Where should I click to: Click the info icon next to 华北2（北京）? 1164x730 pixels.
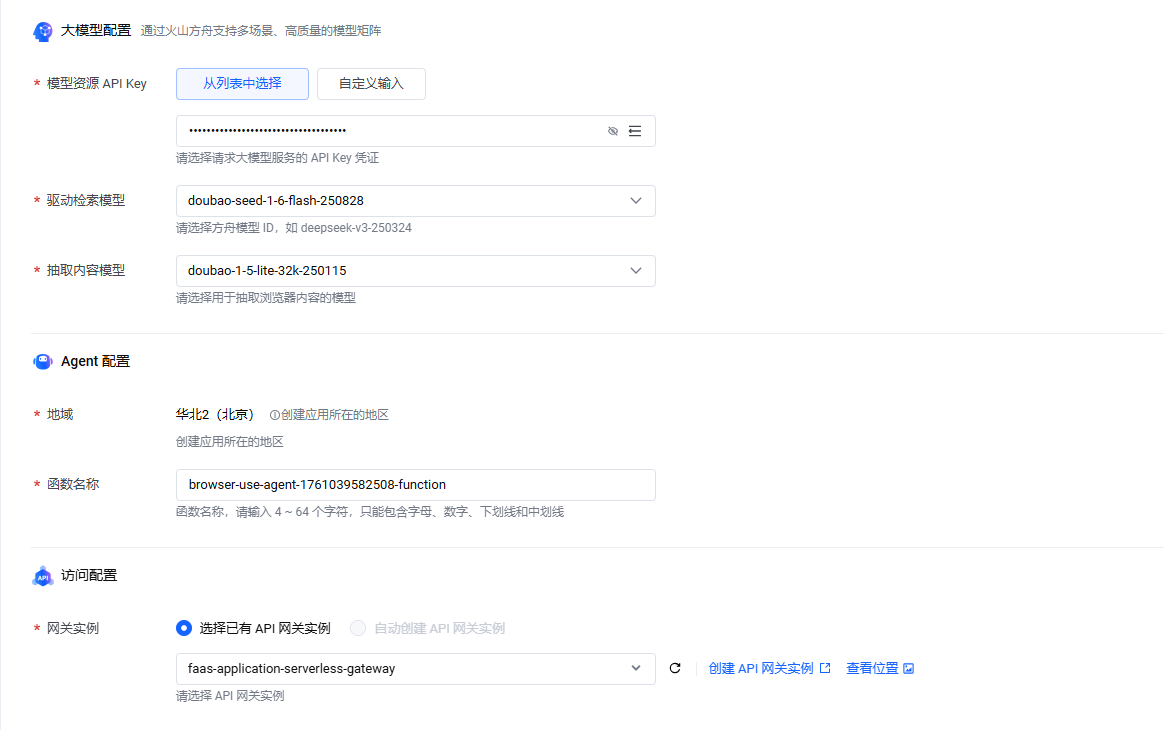point(275,415)
